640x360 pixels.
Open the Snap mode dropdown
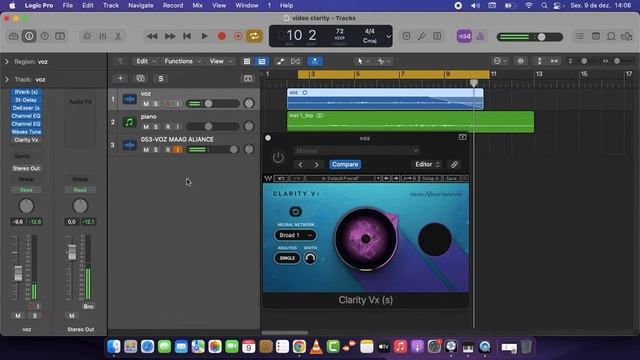click(500, 61)
